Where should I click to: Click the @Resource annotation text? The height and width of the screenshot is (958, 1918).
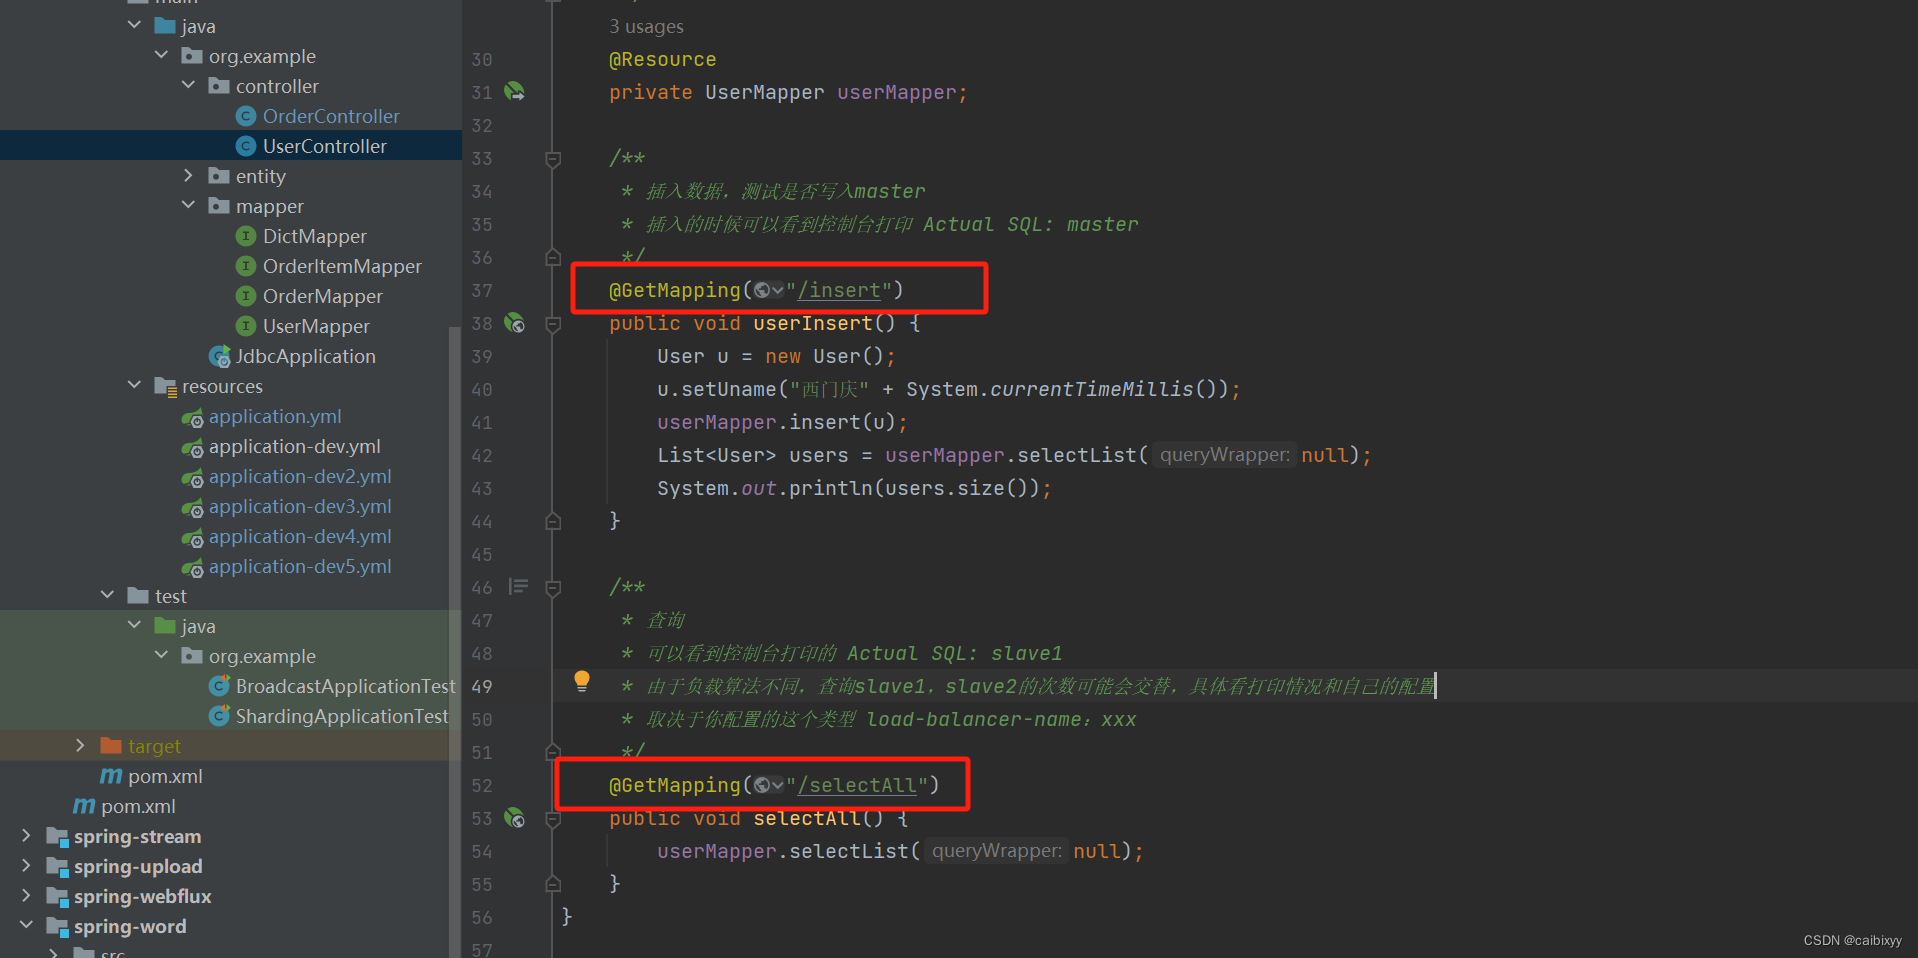click(662, 59)
